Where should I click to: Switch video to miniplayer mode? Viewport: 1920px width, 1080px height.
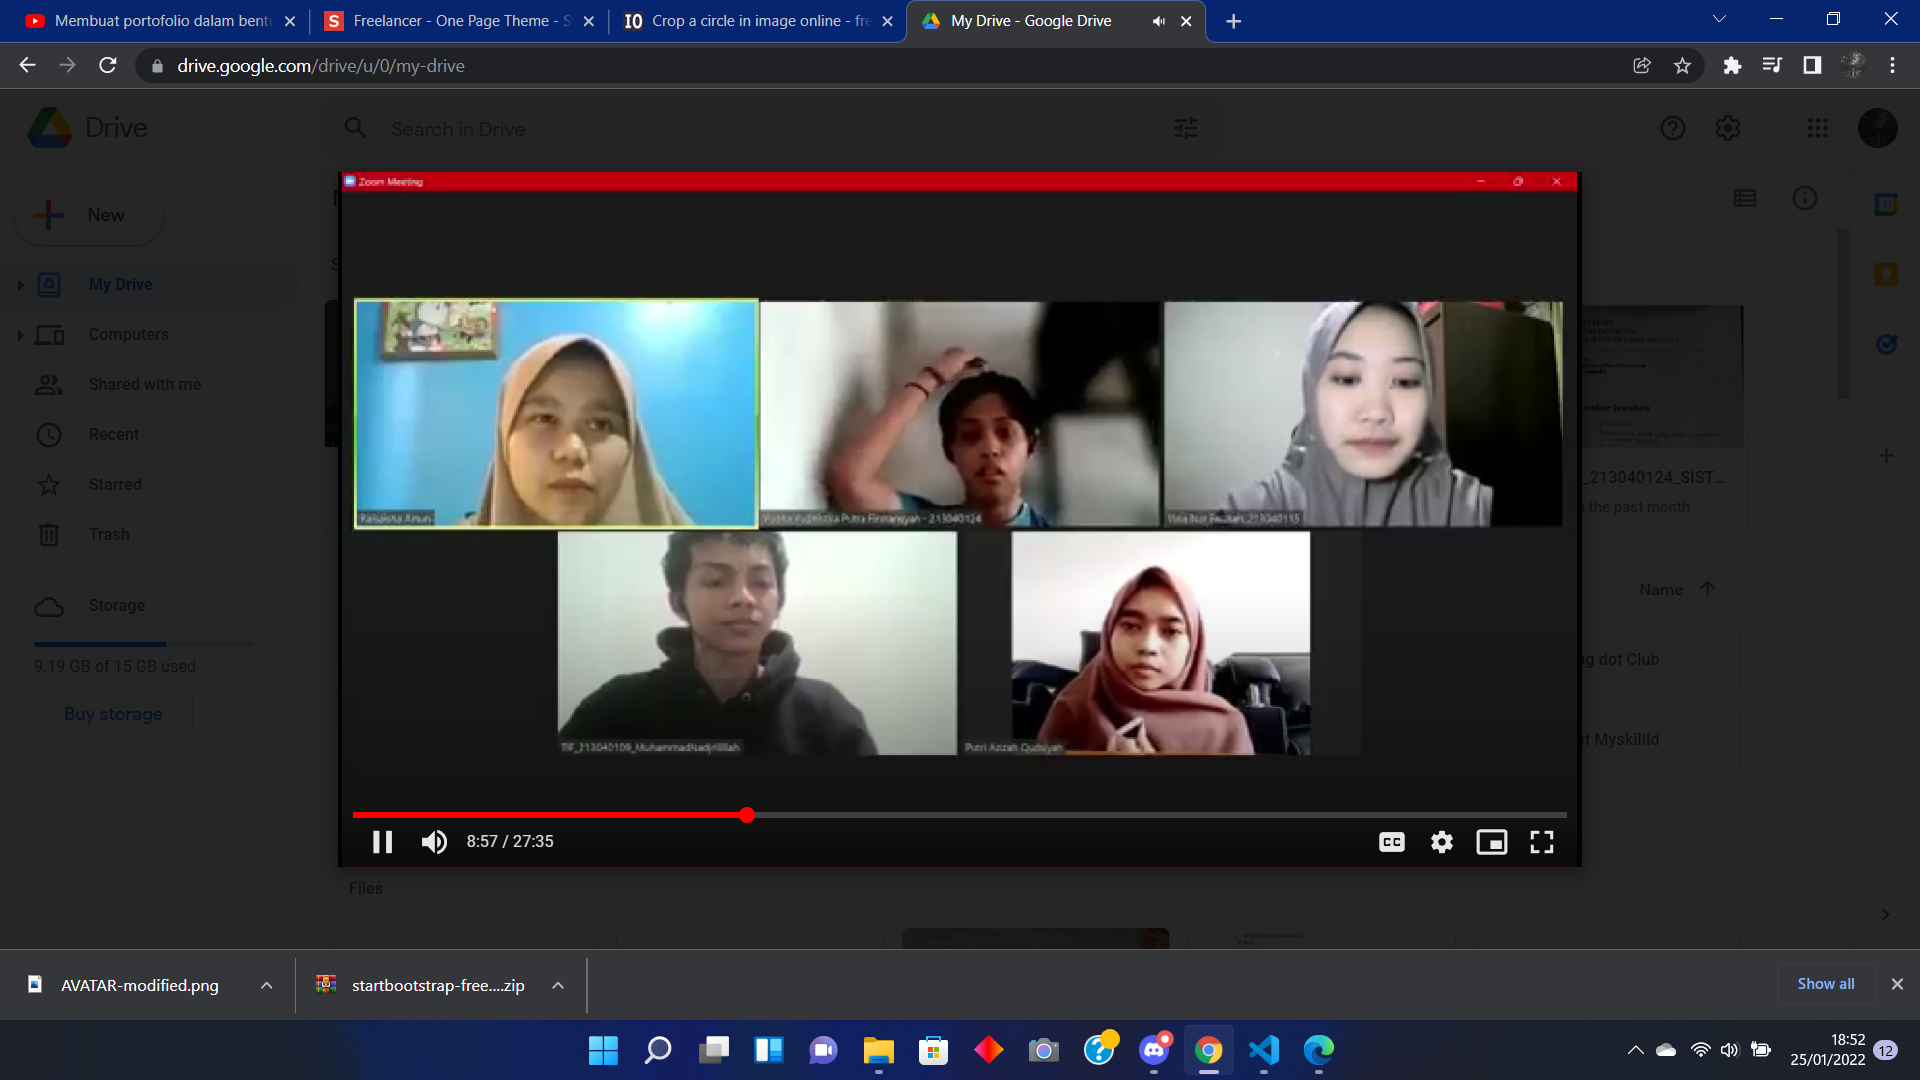click(1492, 842)
